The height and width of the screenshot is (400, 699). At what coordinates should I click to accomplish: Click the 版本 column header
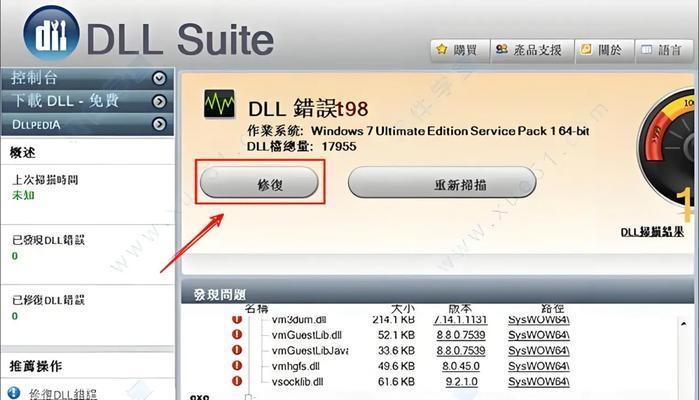click(x=460, y=308)
